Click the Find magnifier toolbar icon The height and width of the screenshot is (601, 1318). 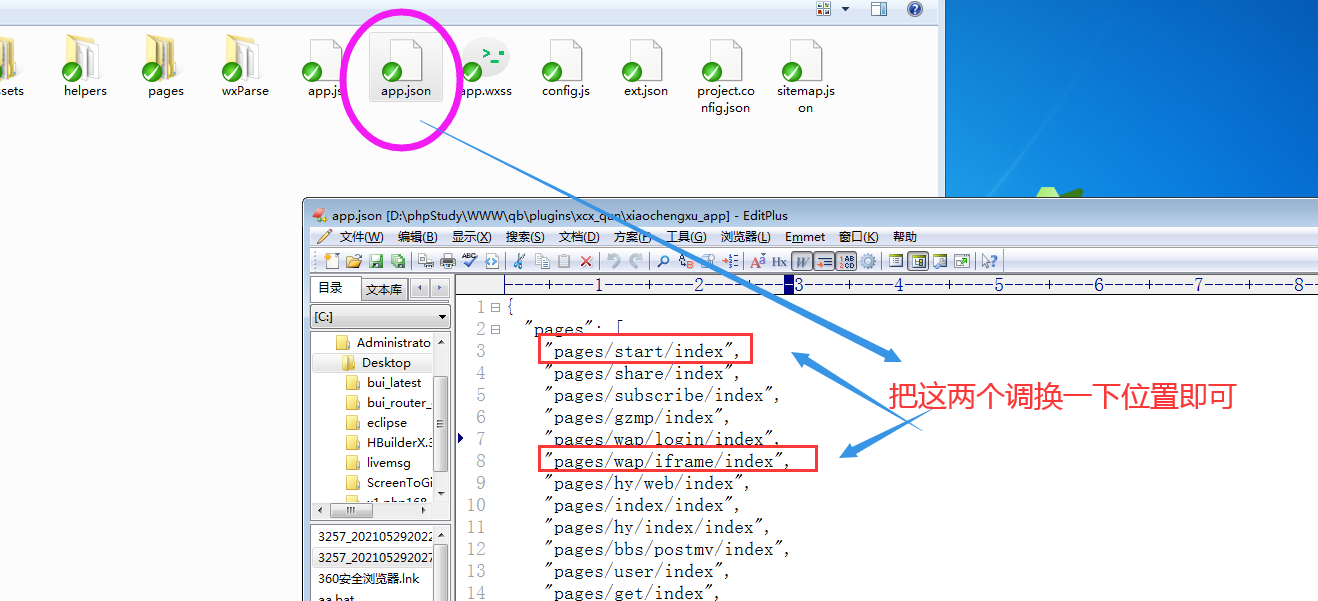(x=662, y=261)
